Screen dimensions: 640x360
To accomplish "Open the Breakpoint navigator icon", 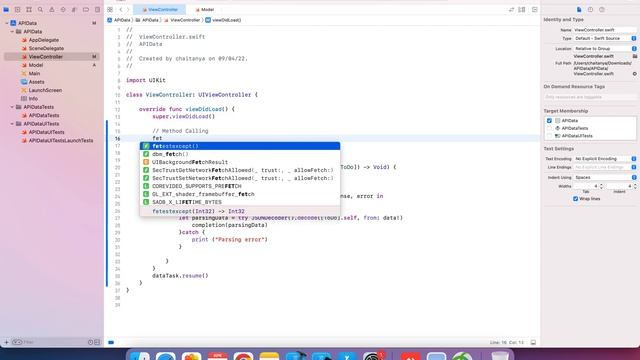I will click(86, 9).
